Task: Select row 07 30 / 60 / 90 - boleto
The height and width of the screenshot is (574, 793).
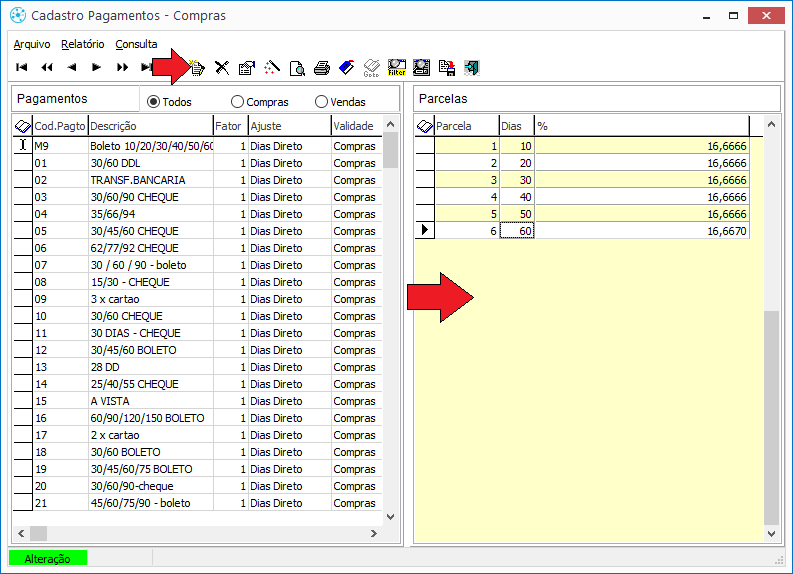Action: [197, 265]
